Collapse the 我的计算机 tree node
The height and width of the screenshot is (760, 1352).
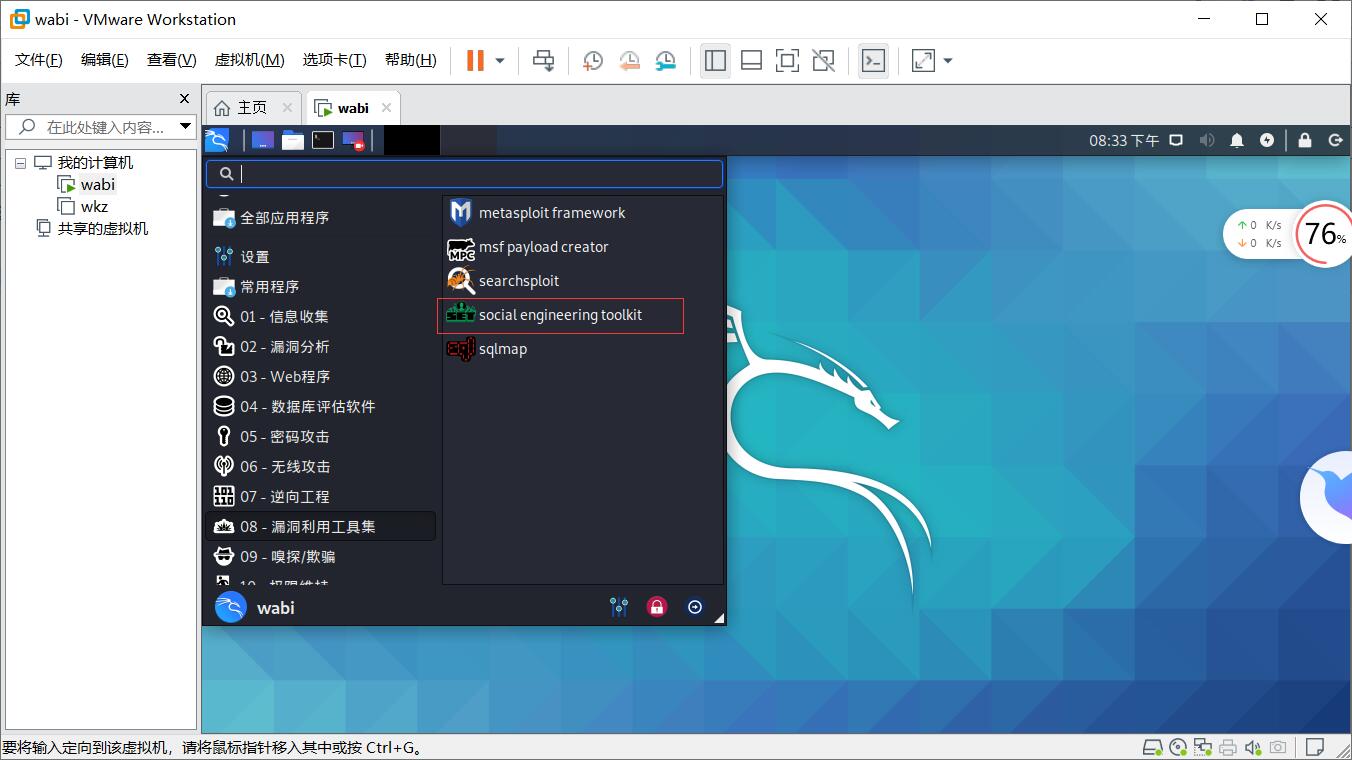[20, 163]
